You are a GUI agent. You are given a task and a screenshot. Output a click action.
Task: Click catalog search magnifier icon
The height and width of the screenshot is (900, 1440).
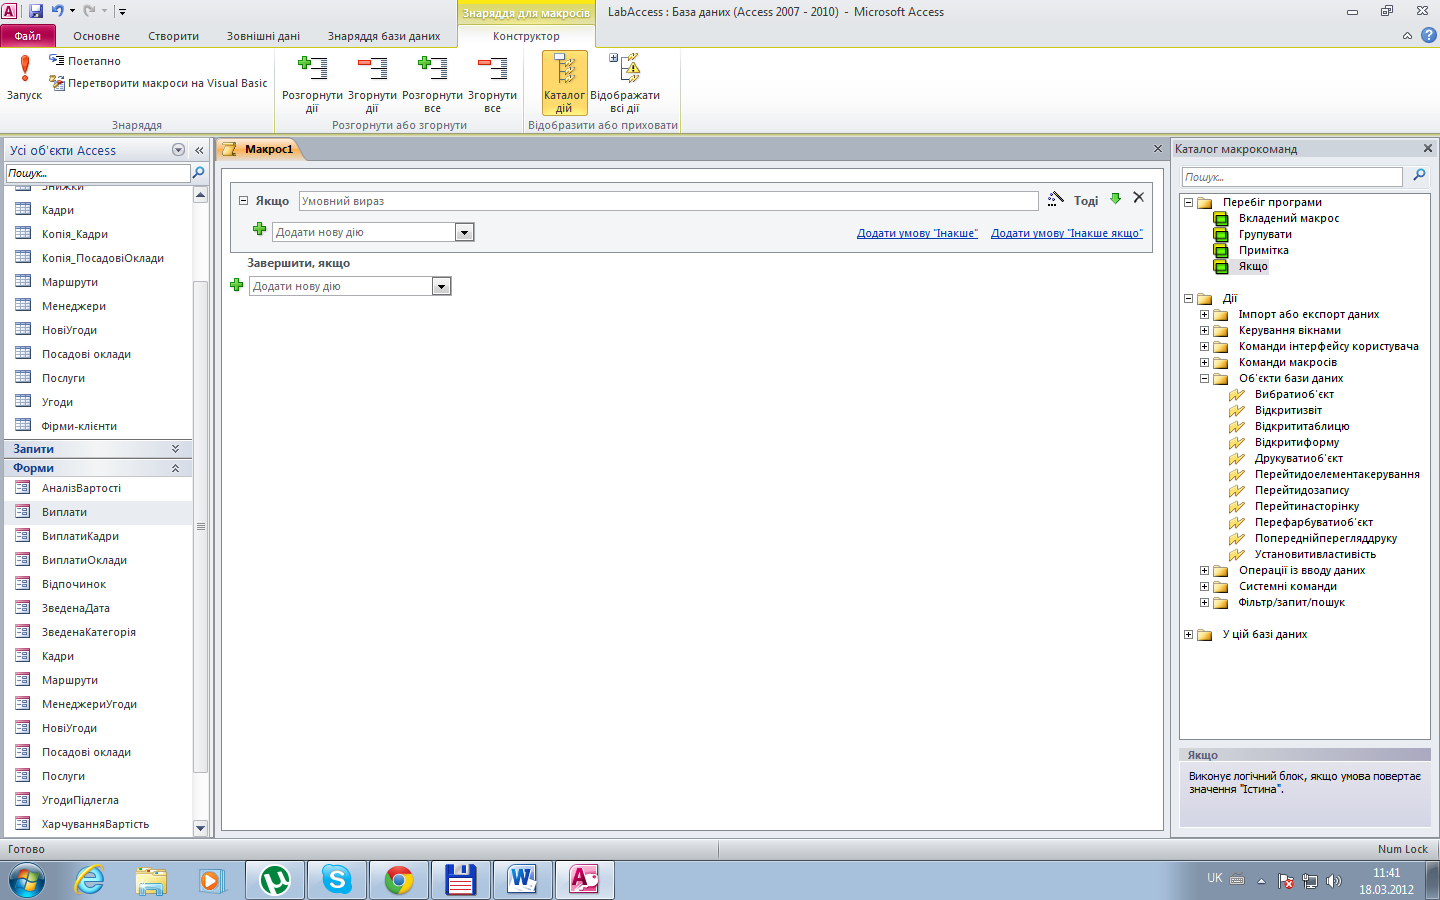(1418, 176)
